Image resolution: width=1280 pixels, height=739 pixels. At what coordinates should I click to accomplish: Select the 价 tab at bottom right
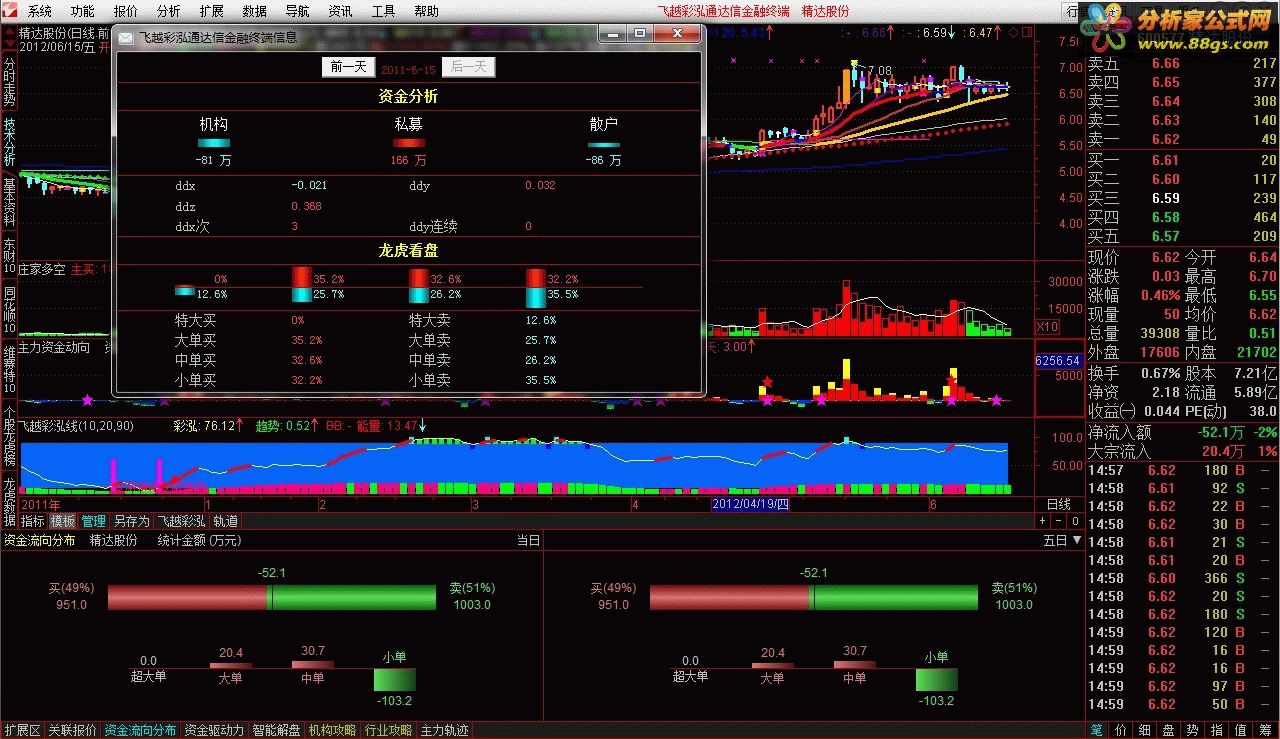tap(1120, 730)
